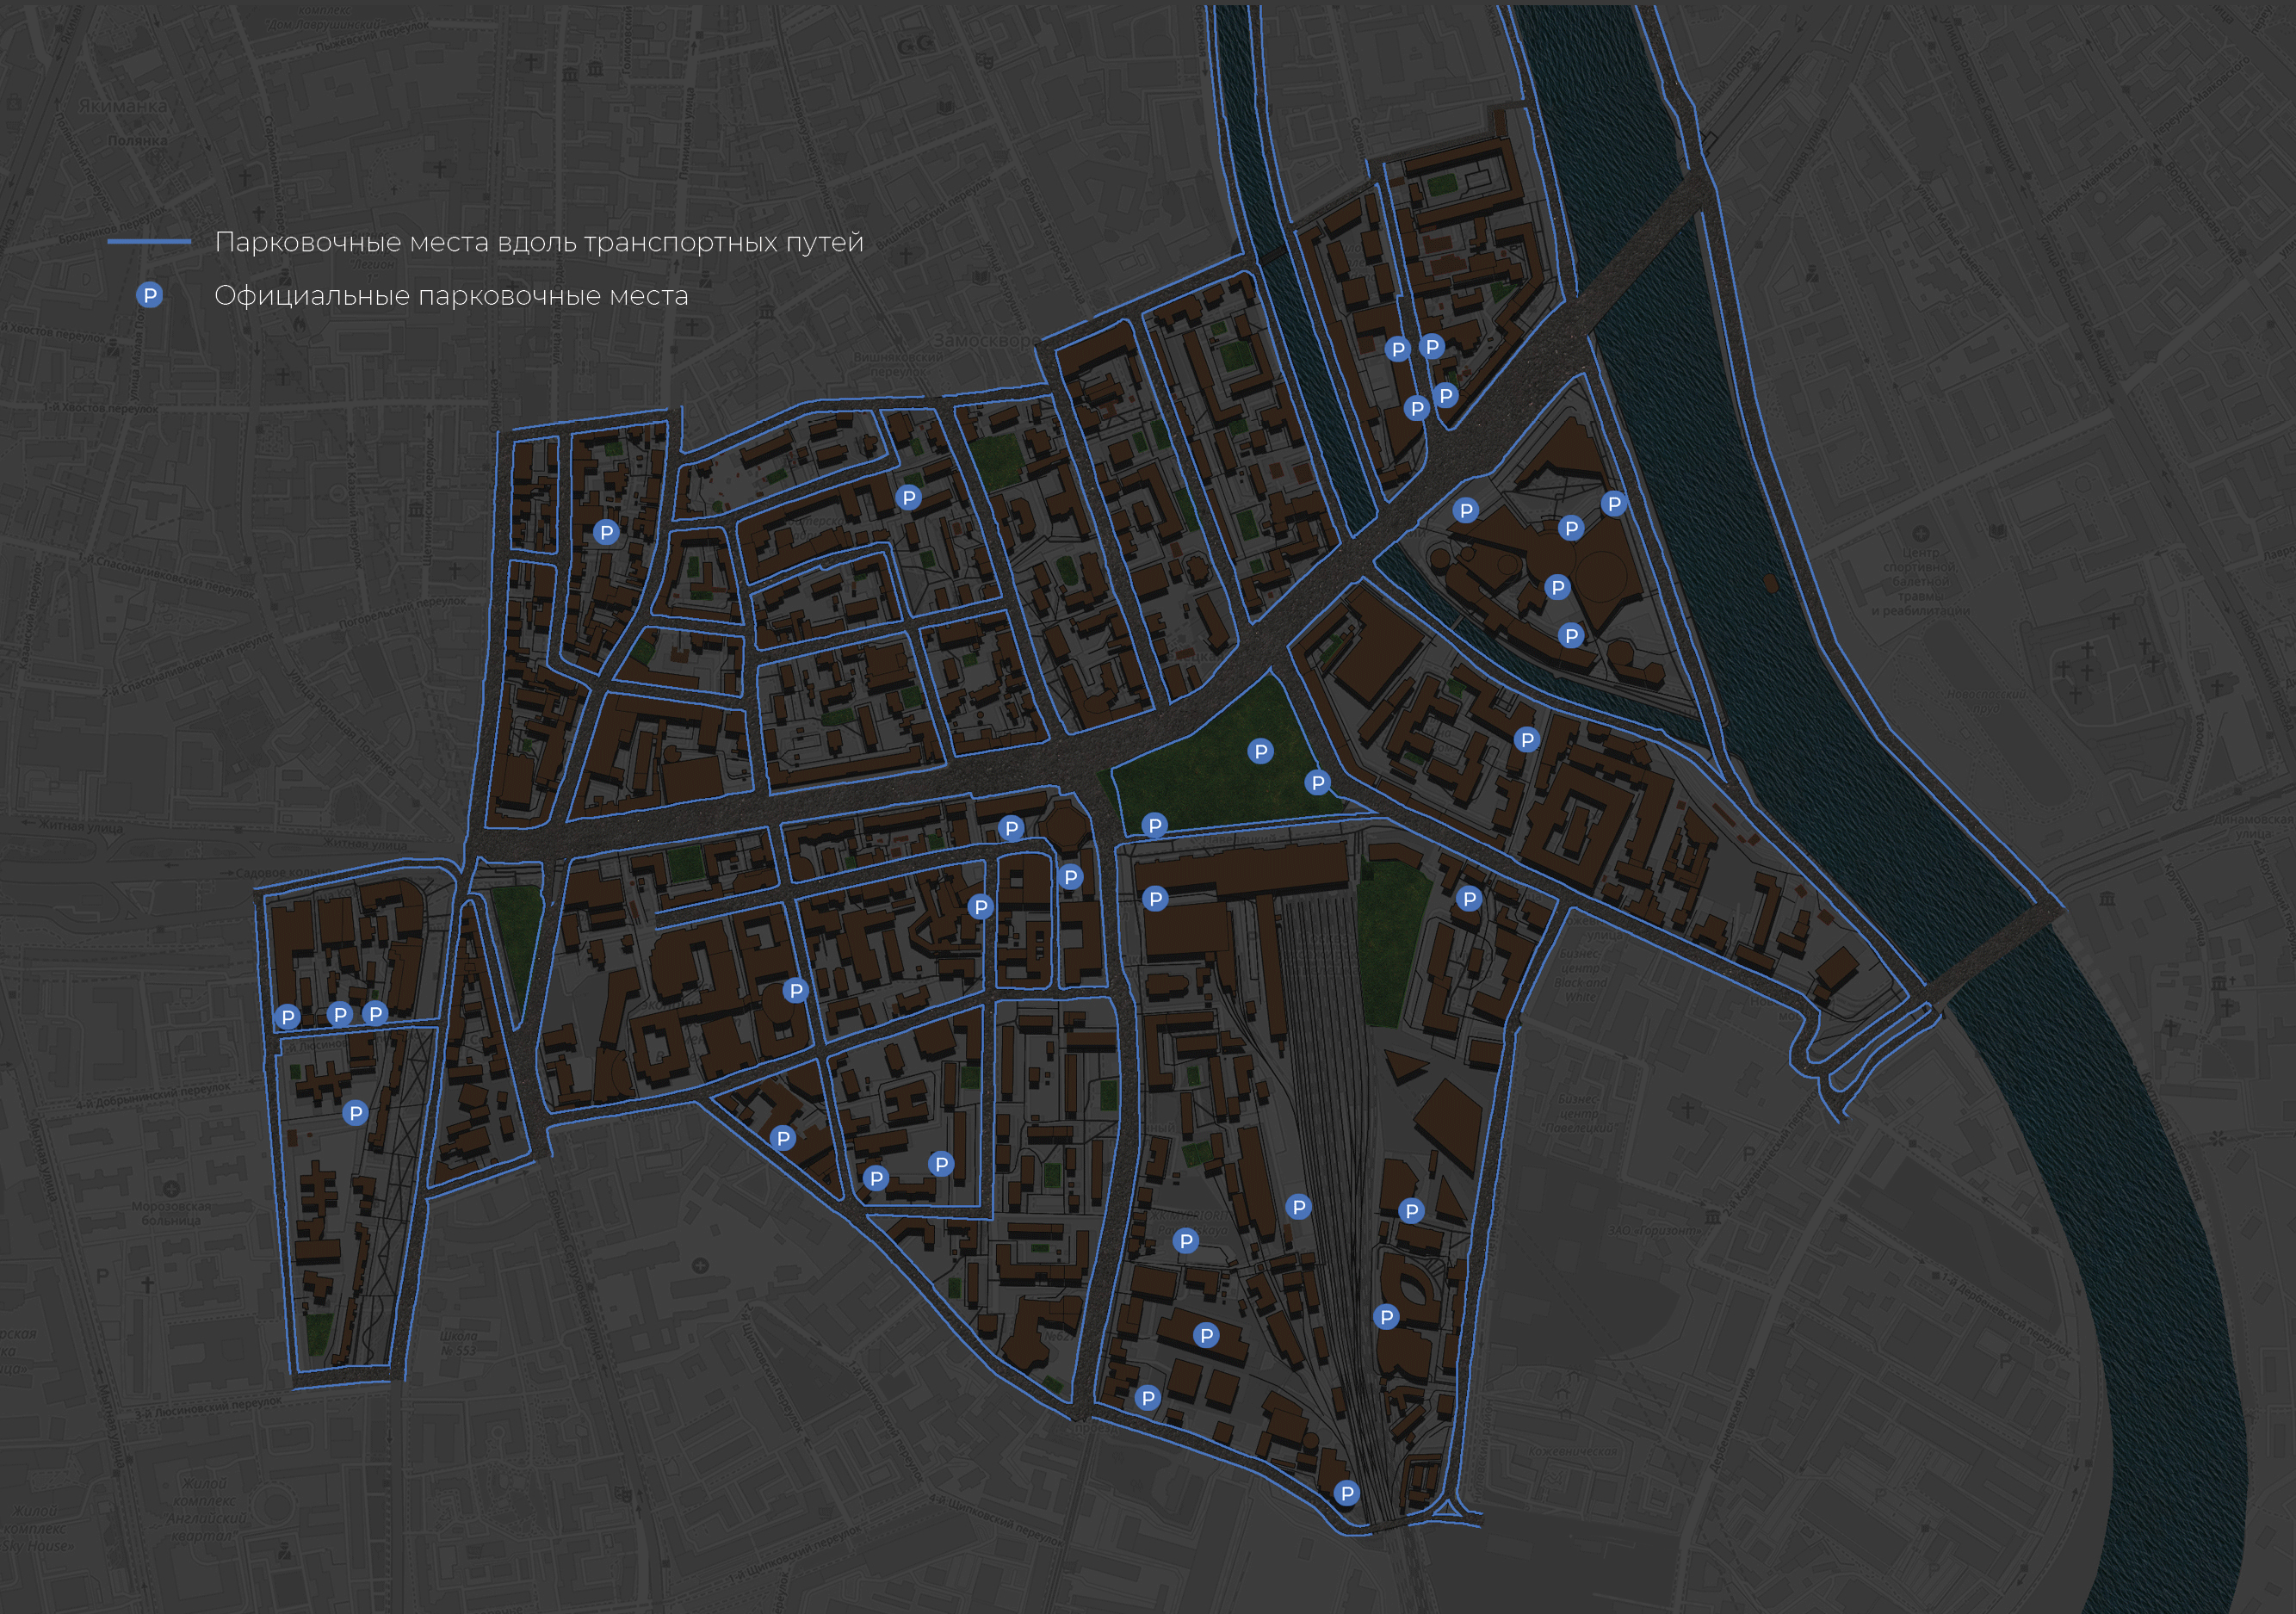The height and width of the screenshot is (1614, 2296).
Task: Click the blue line sample in legend
Action: coord(149,242)
